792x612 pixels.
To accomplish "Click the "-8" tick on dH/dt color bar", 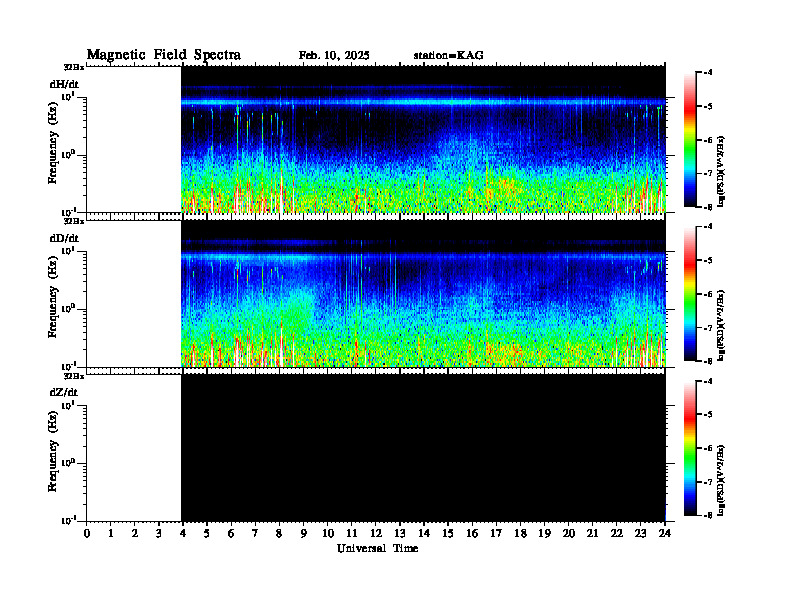I will pos(708,207).
